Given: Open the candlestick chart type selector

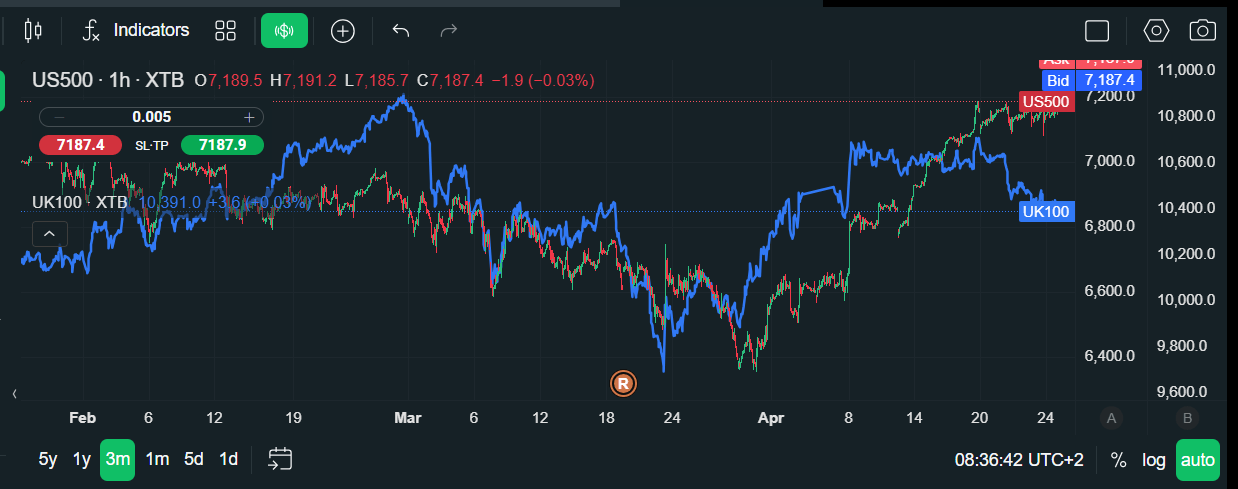Looking at the screenshot, I should pyautogui.click(x=33, y=30).
